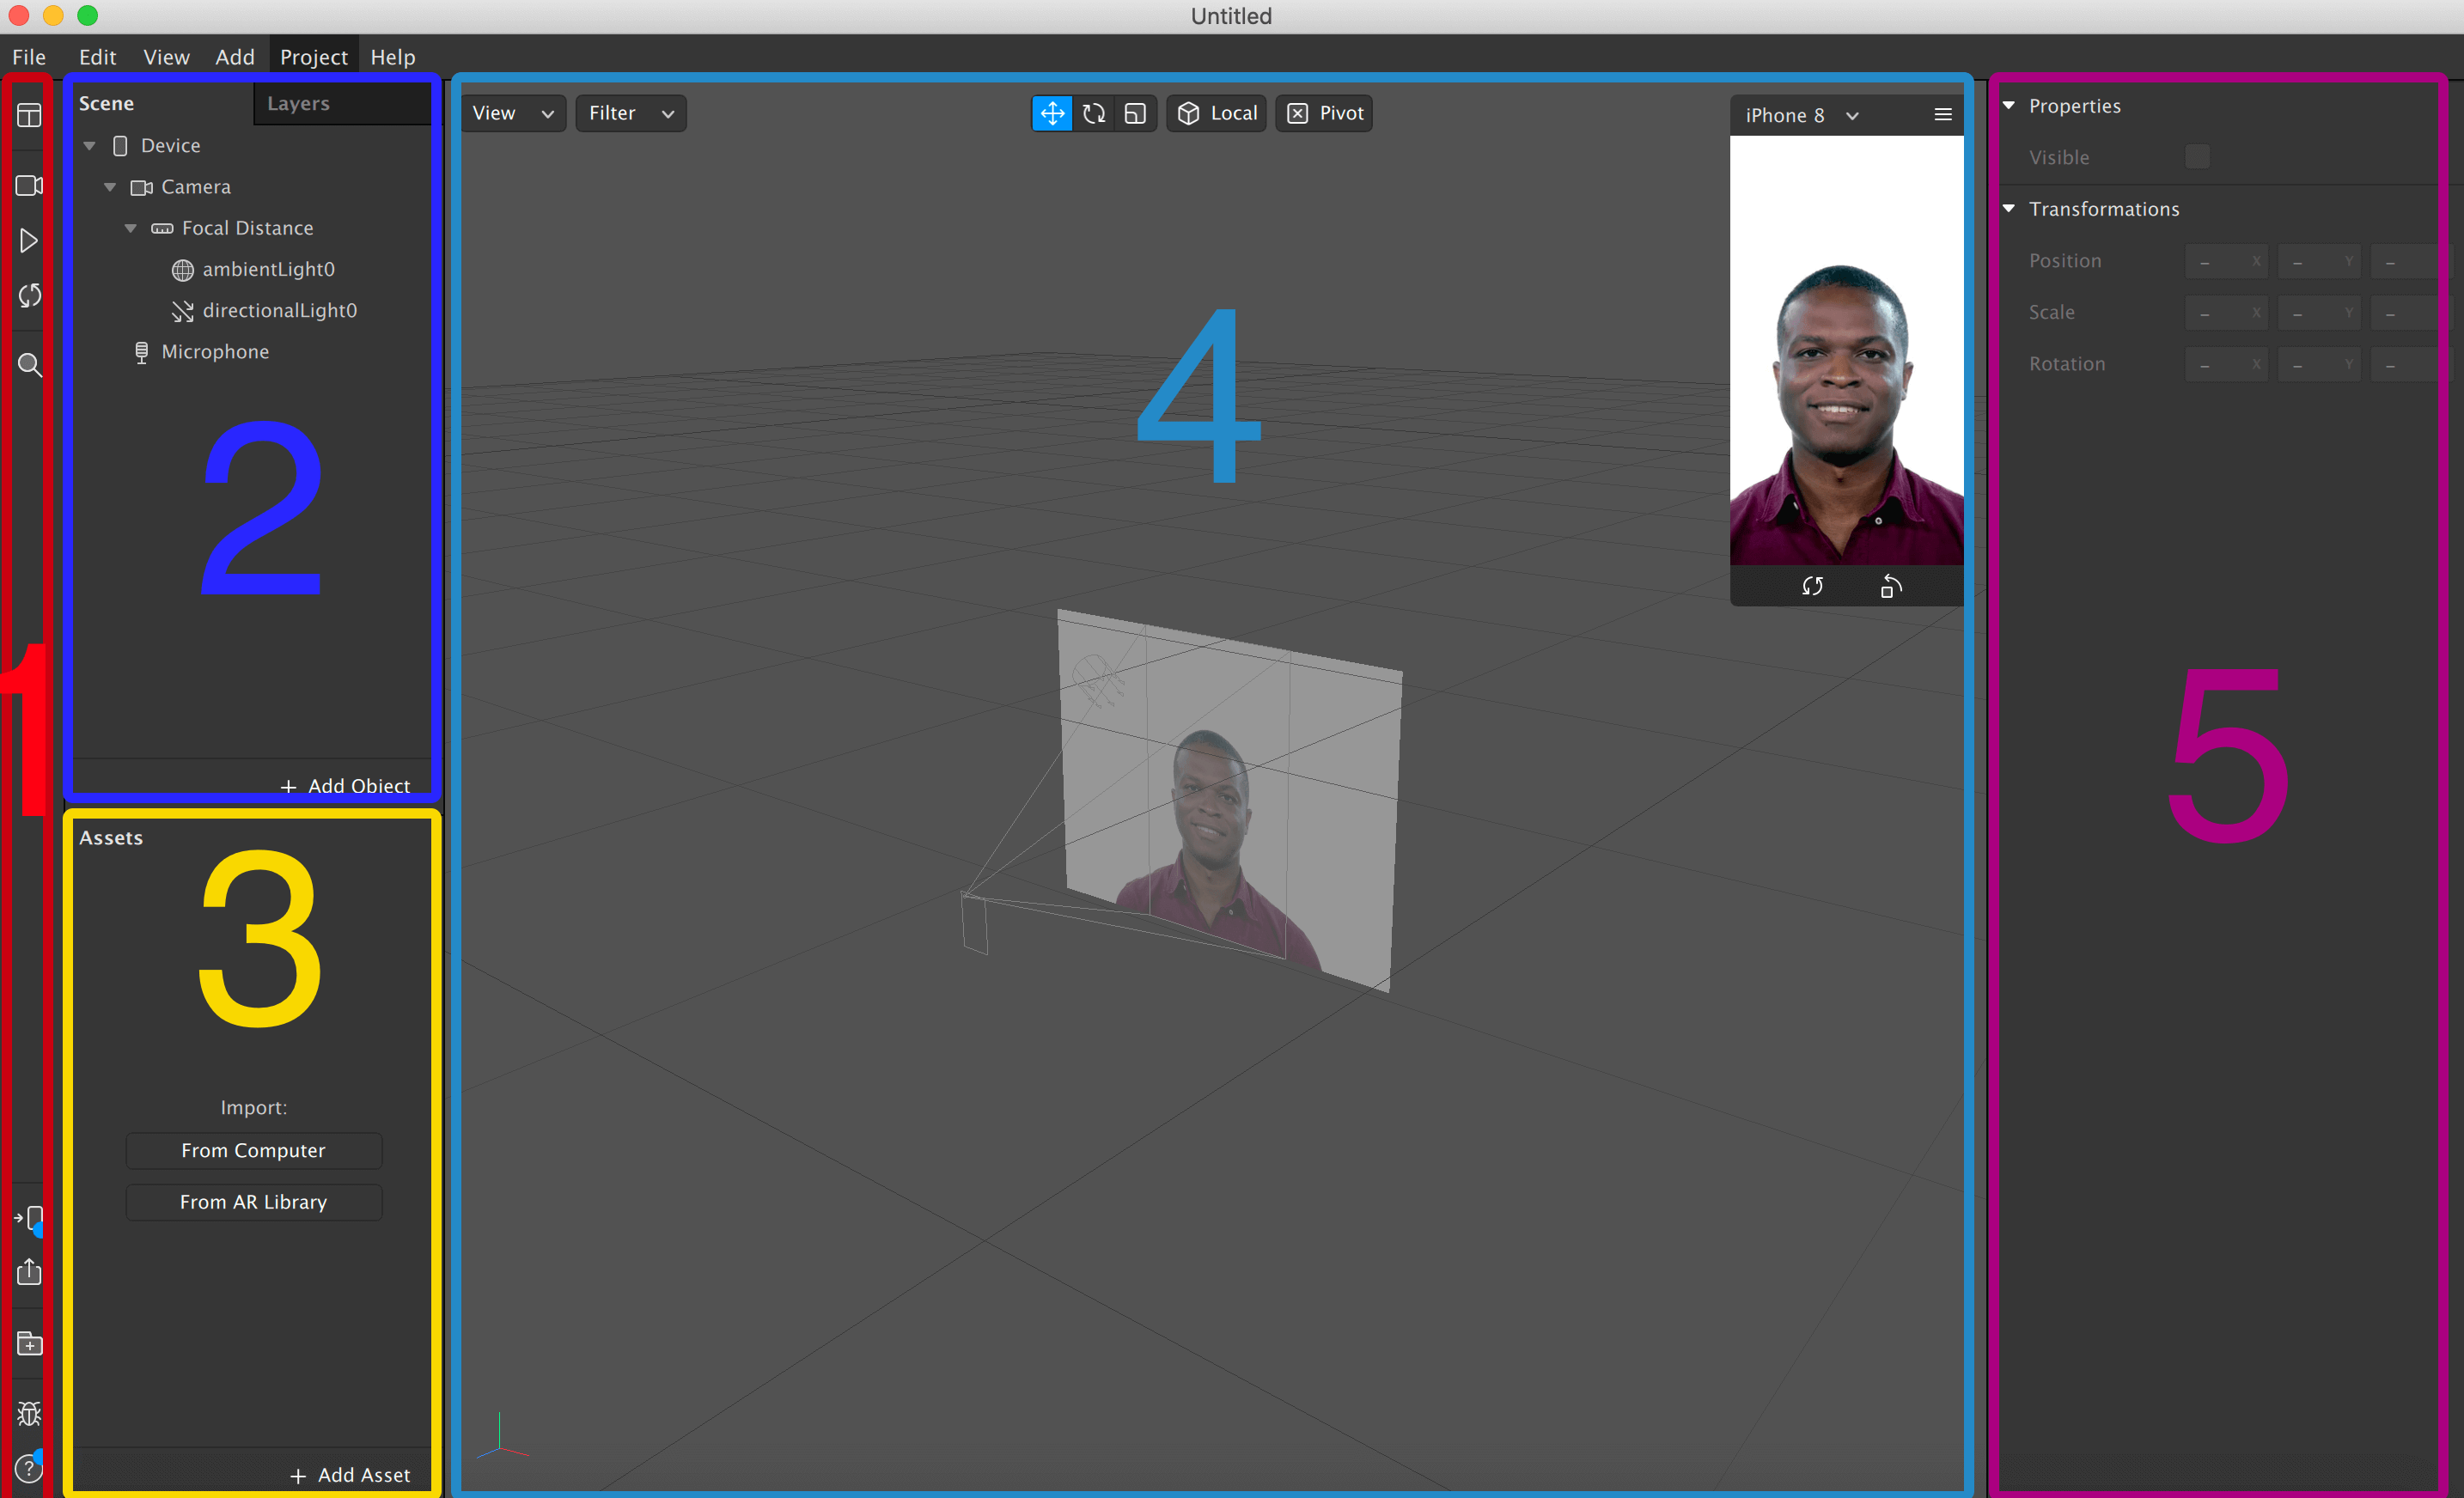Toggle Pivot mode in the toolbar
Image resolution: width=2464 pixels, height=1498 pixels.
pyautogui.click(x=1323, y=113)
